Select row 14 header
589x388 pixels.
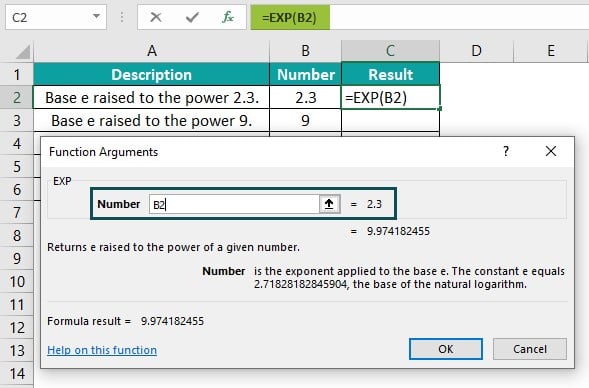(17, 374)
